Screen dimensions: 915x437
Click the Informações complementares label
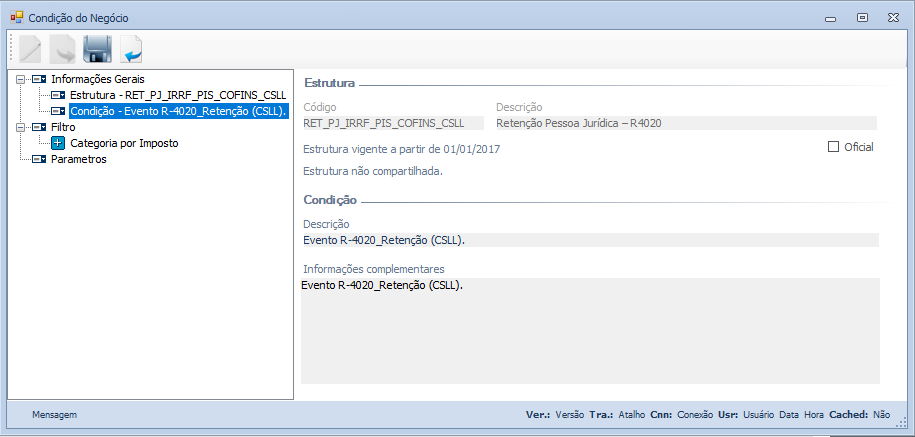click(374, 269)
